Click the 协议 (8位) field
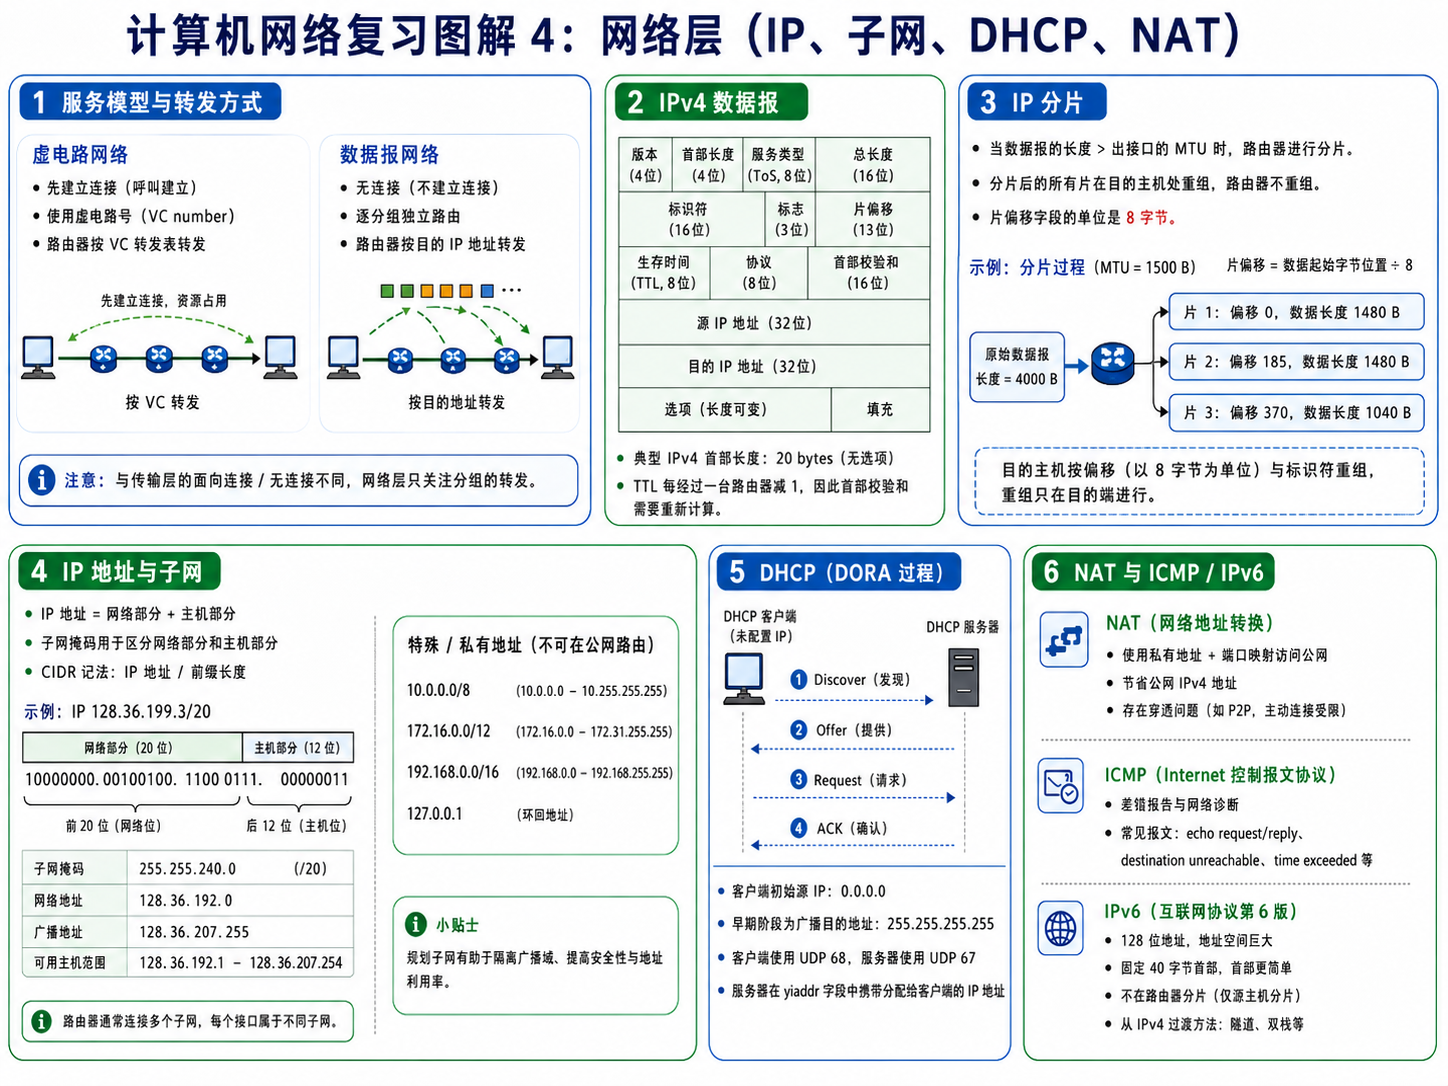The height and width of the screenshot is (1086, 1448). (759, 273)
